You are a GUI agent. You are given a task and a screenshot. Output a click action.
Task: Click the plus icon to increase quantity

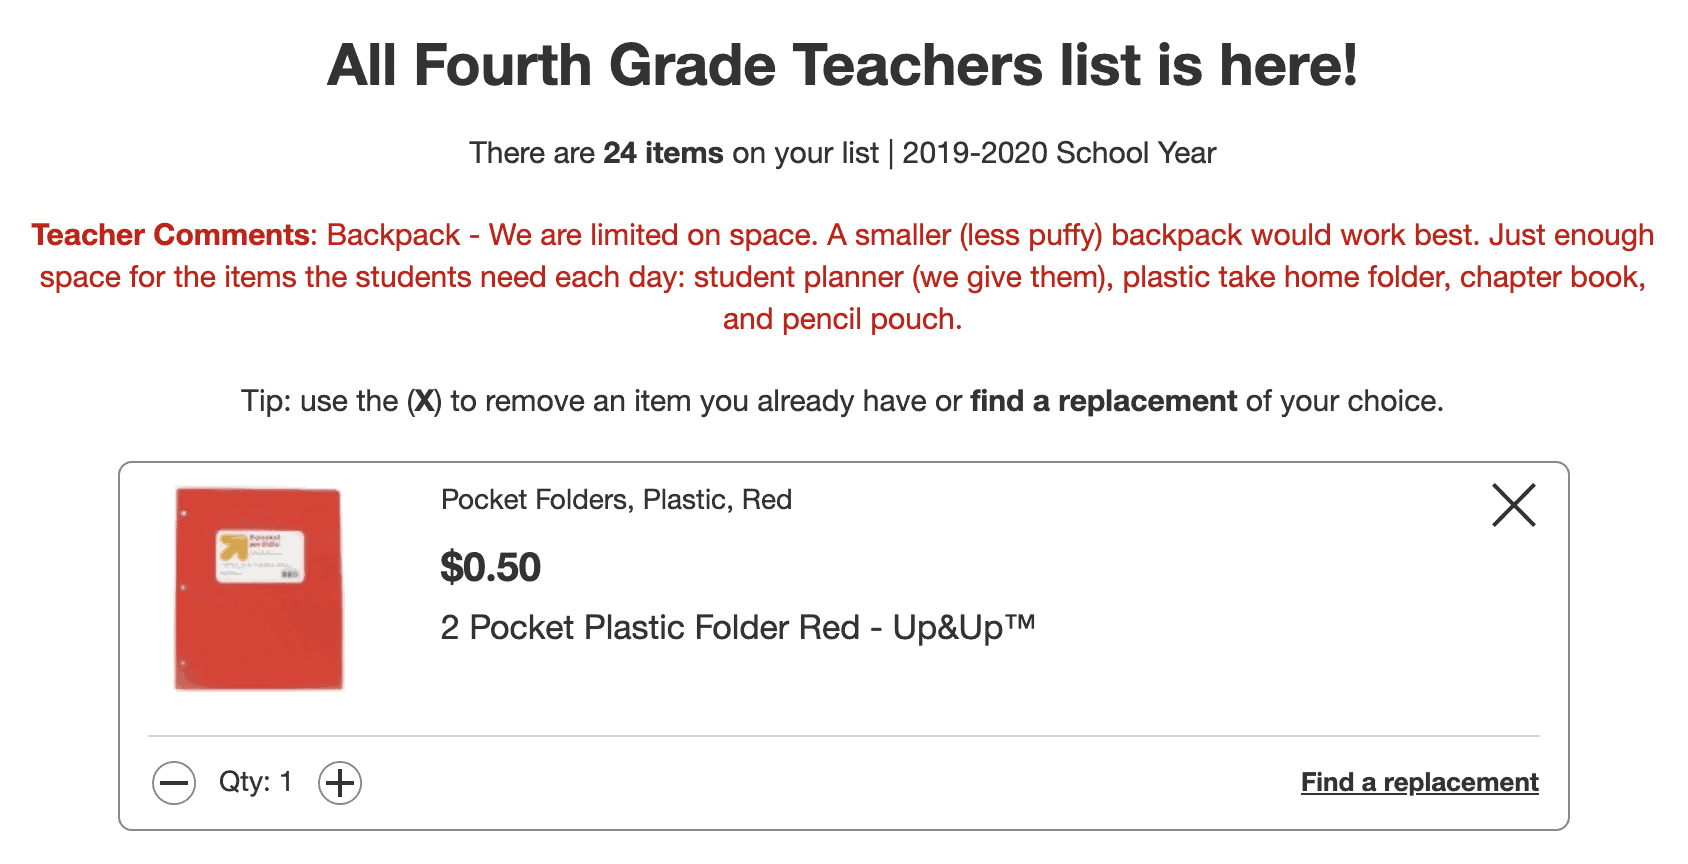coord(339,782)
